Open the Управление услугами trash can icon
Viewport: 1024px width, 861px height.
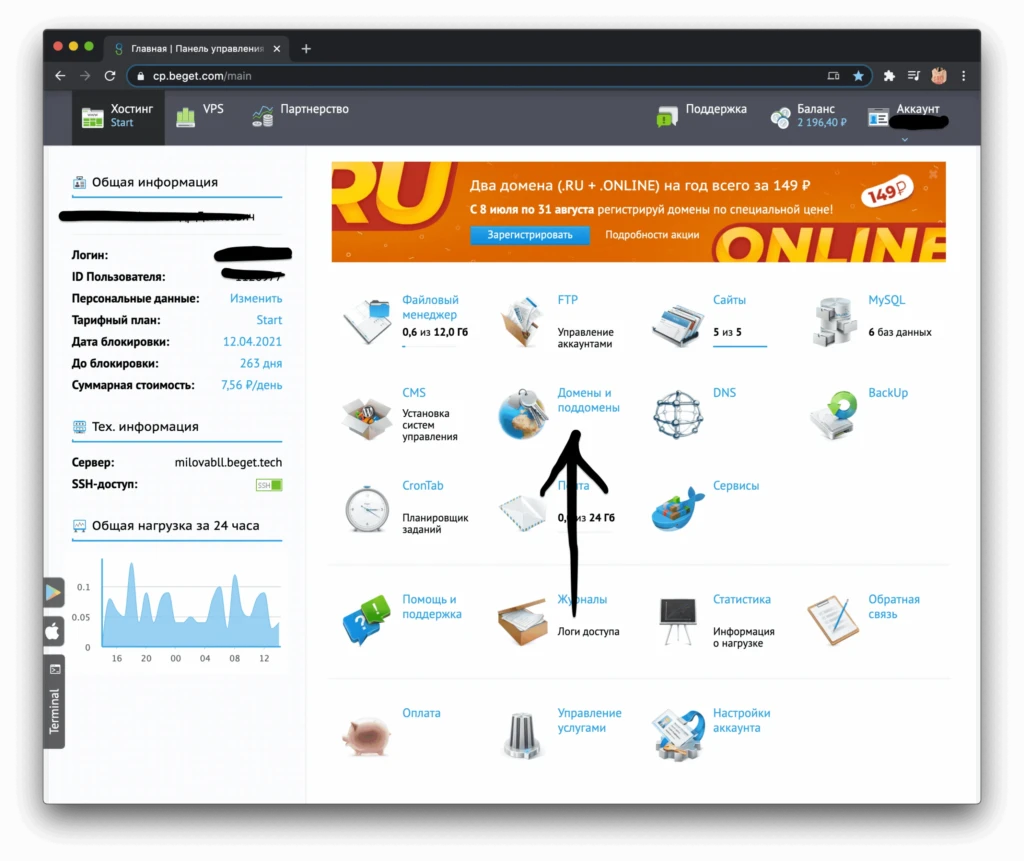(x=521, y=736)
